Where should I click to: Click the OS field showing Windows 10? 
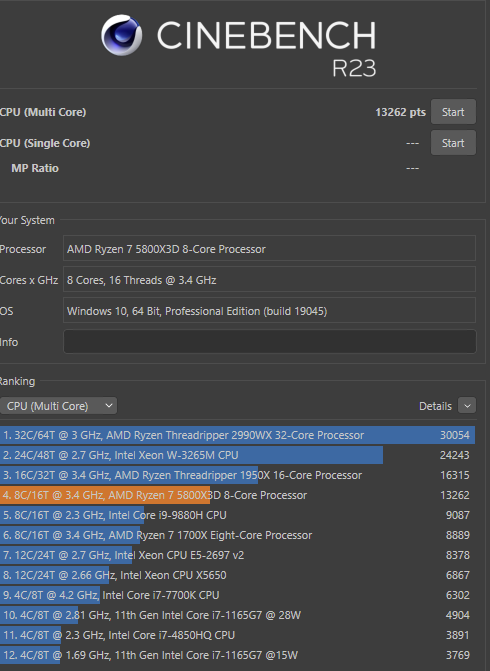(270, 310)
